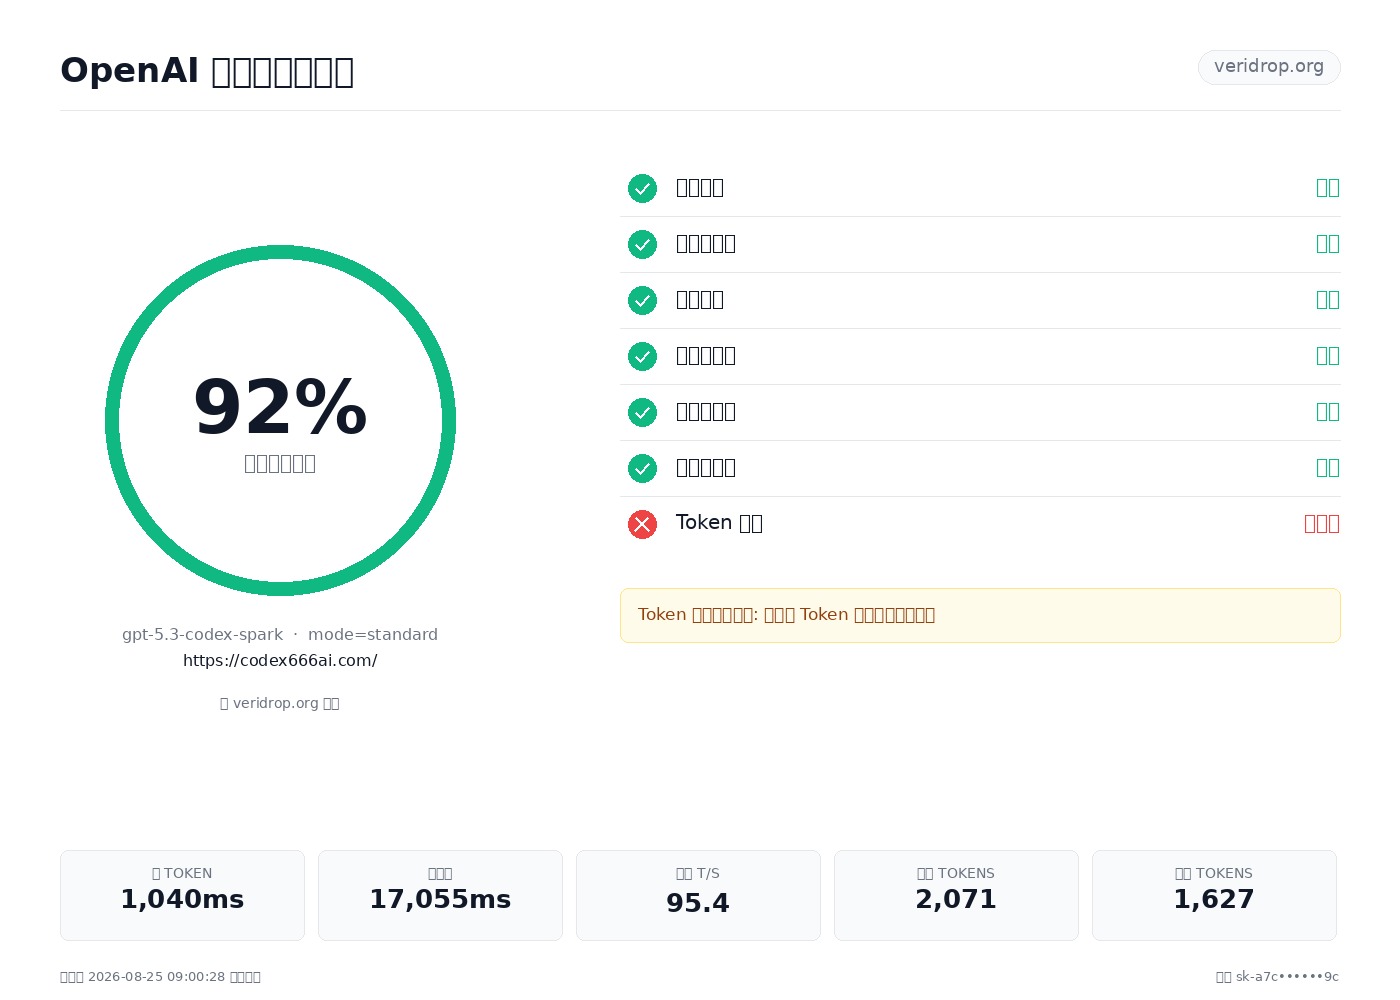Click the veridrop.org watermark below the URL
This screenshot has height=1000, width=1400.
pyautogui.click(x=280, y=703)
